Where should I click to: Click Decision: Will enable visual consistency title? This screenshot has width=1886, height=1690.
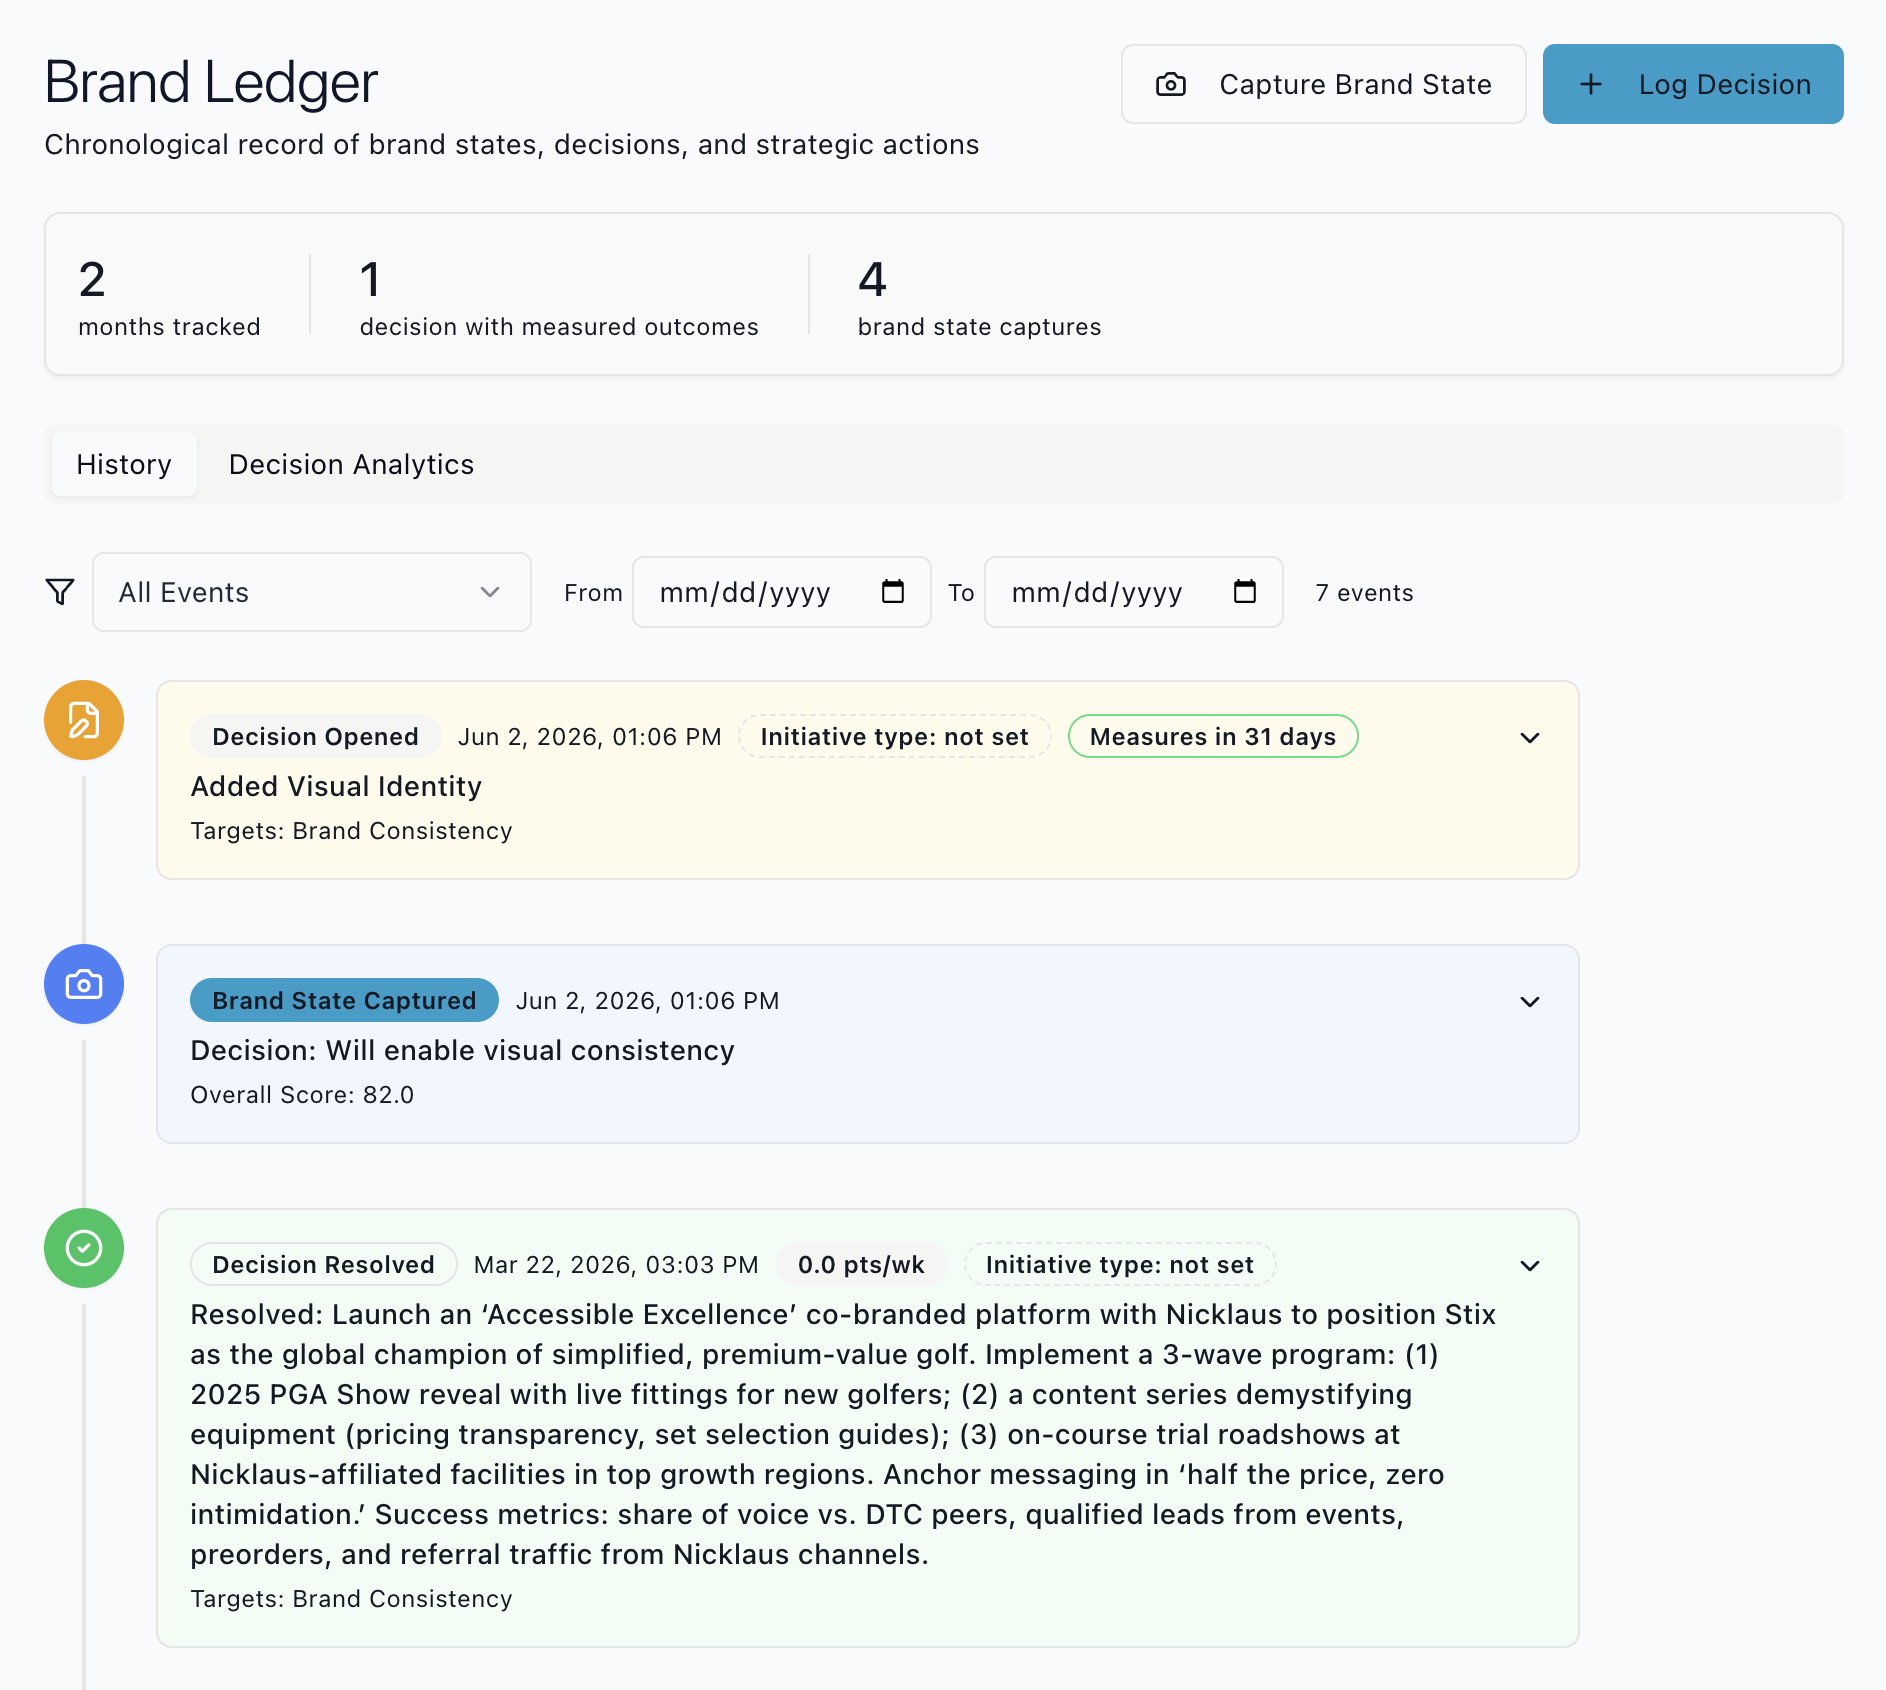click(x=463, y=1051)
